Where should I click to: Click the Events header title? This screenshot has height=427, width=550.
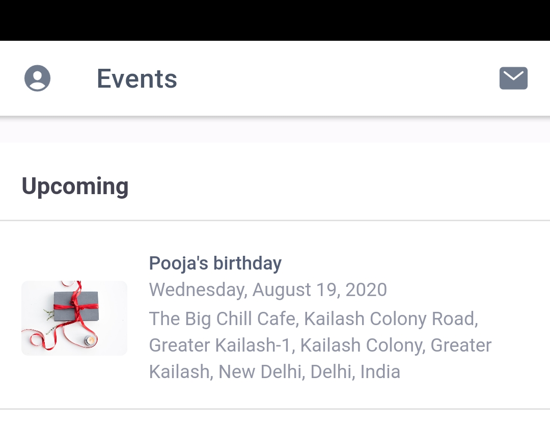[137, 79]
